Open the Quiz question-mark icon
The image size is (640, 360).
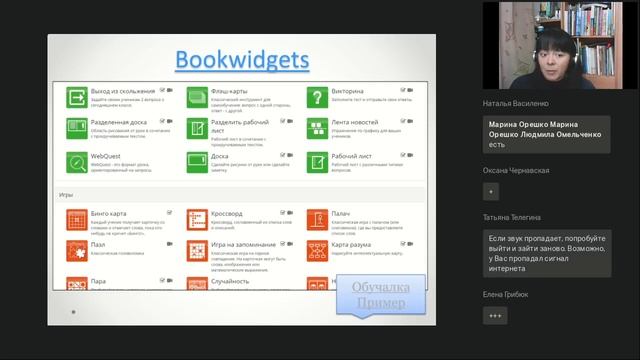(x=317, y=98)
